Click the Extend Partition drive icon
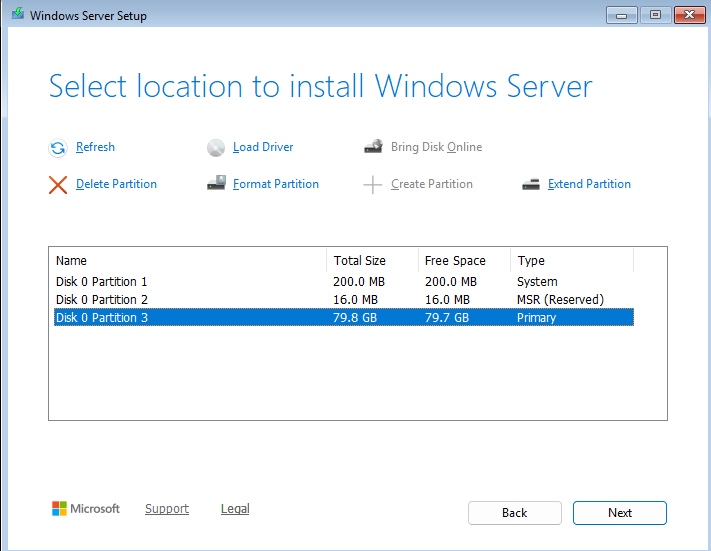Screen dimensions: 711x551 pyautogui.click(x=531, y=185)
